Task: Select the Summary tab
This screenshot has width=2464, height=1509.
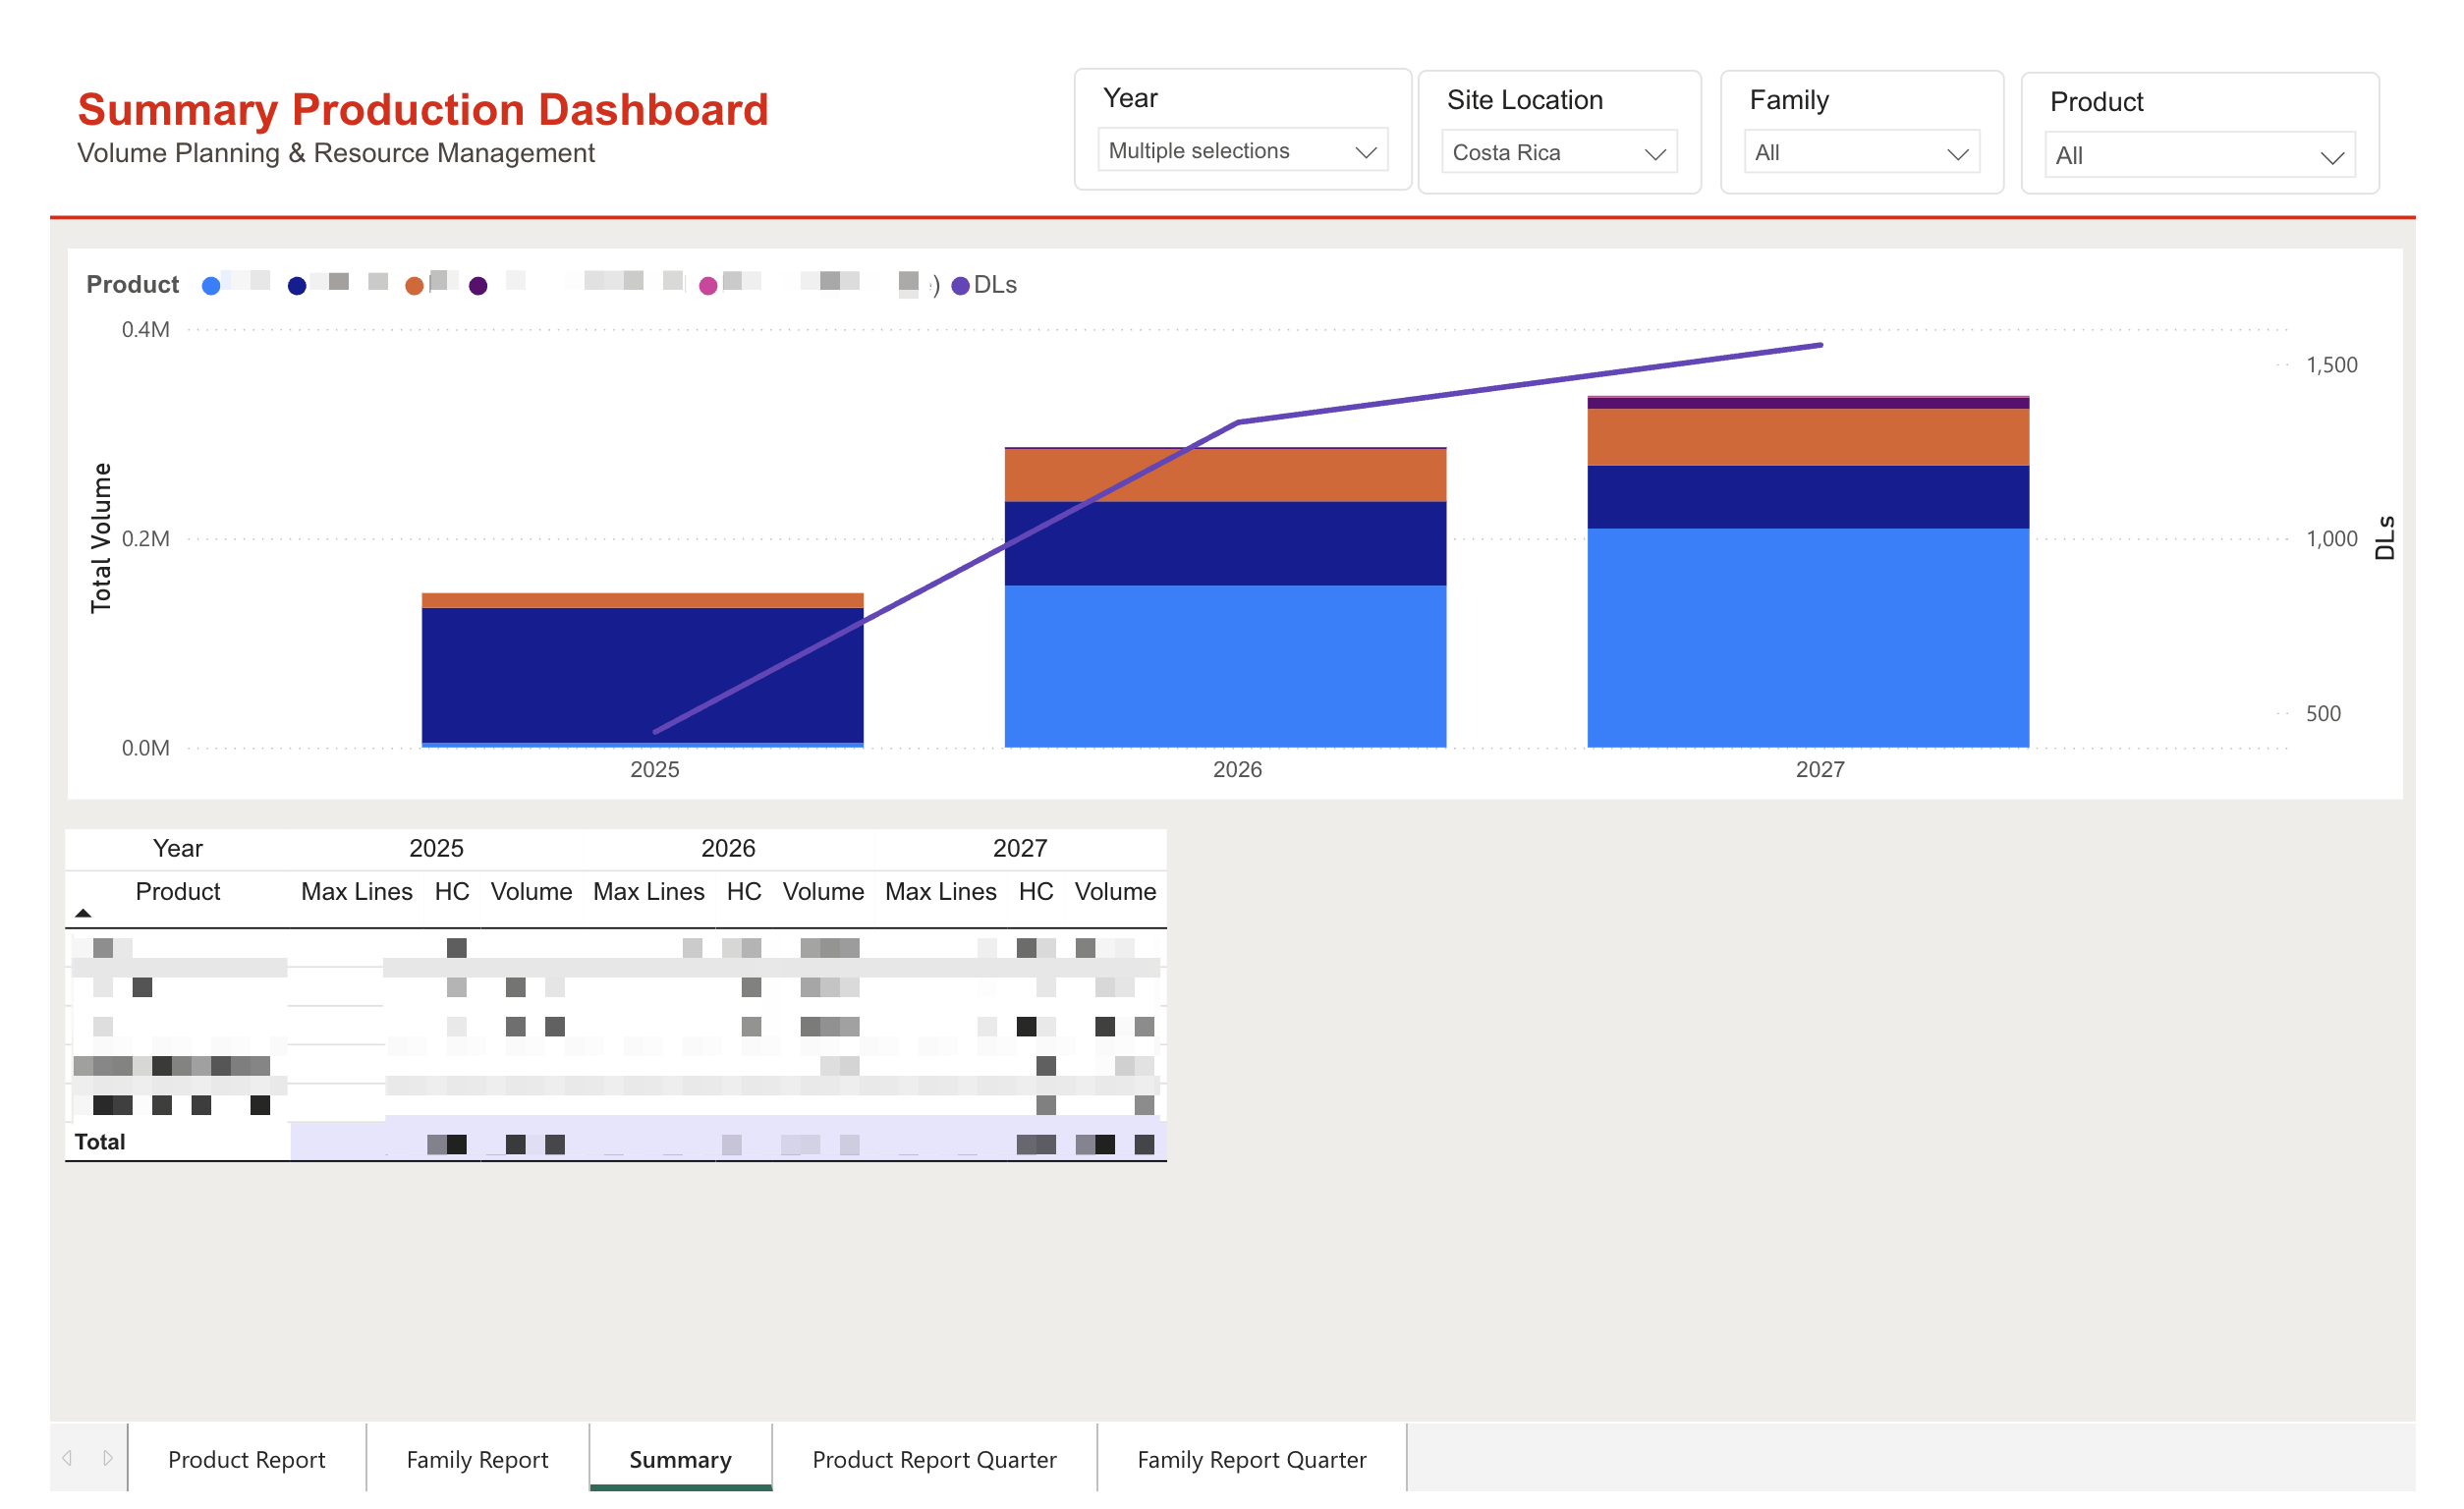Action: pyautogui.click(x=680, y=1459)
